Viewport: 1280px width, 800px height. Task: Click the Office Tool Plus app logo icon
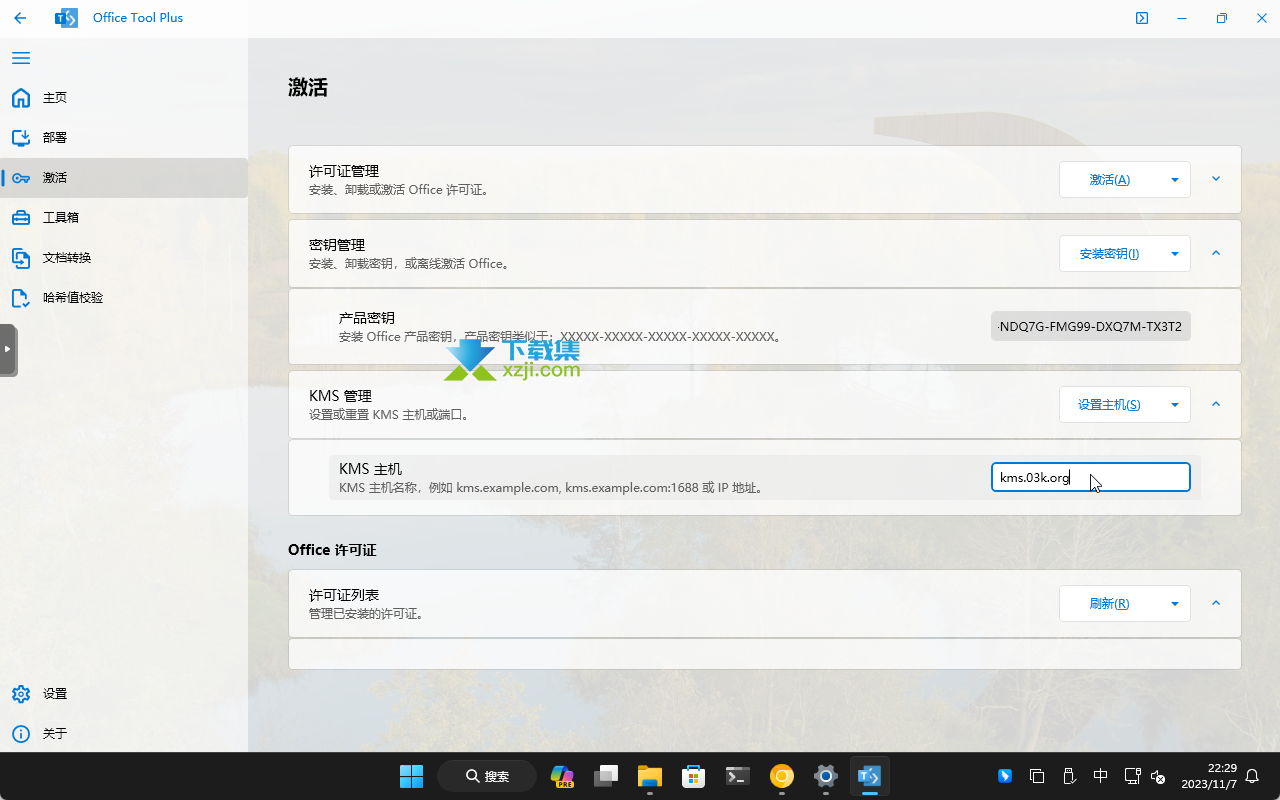tap(66, 18)
